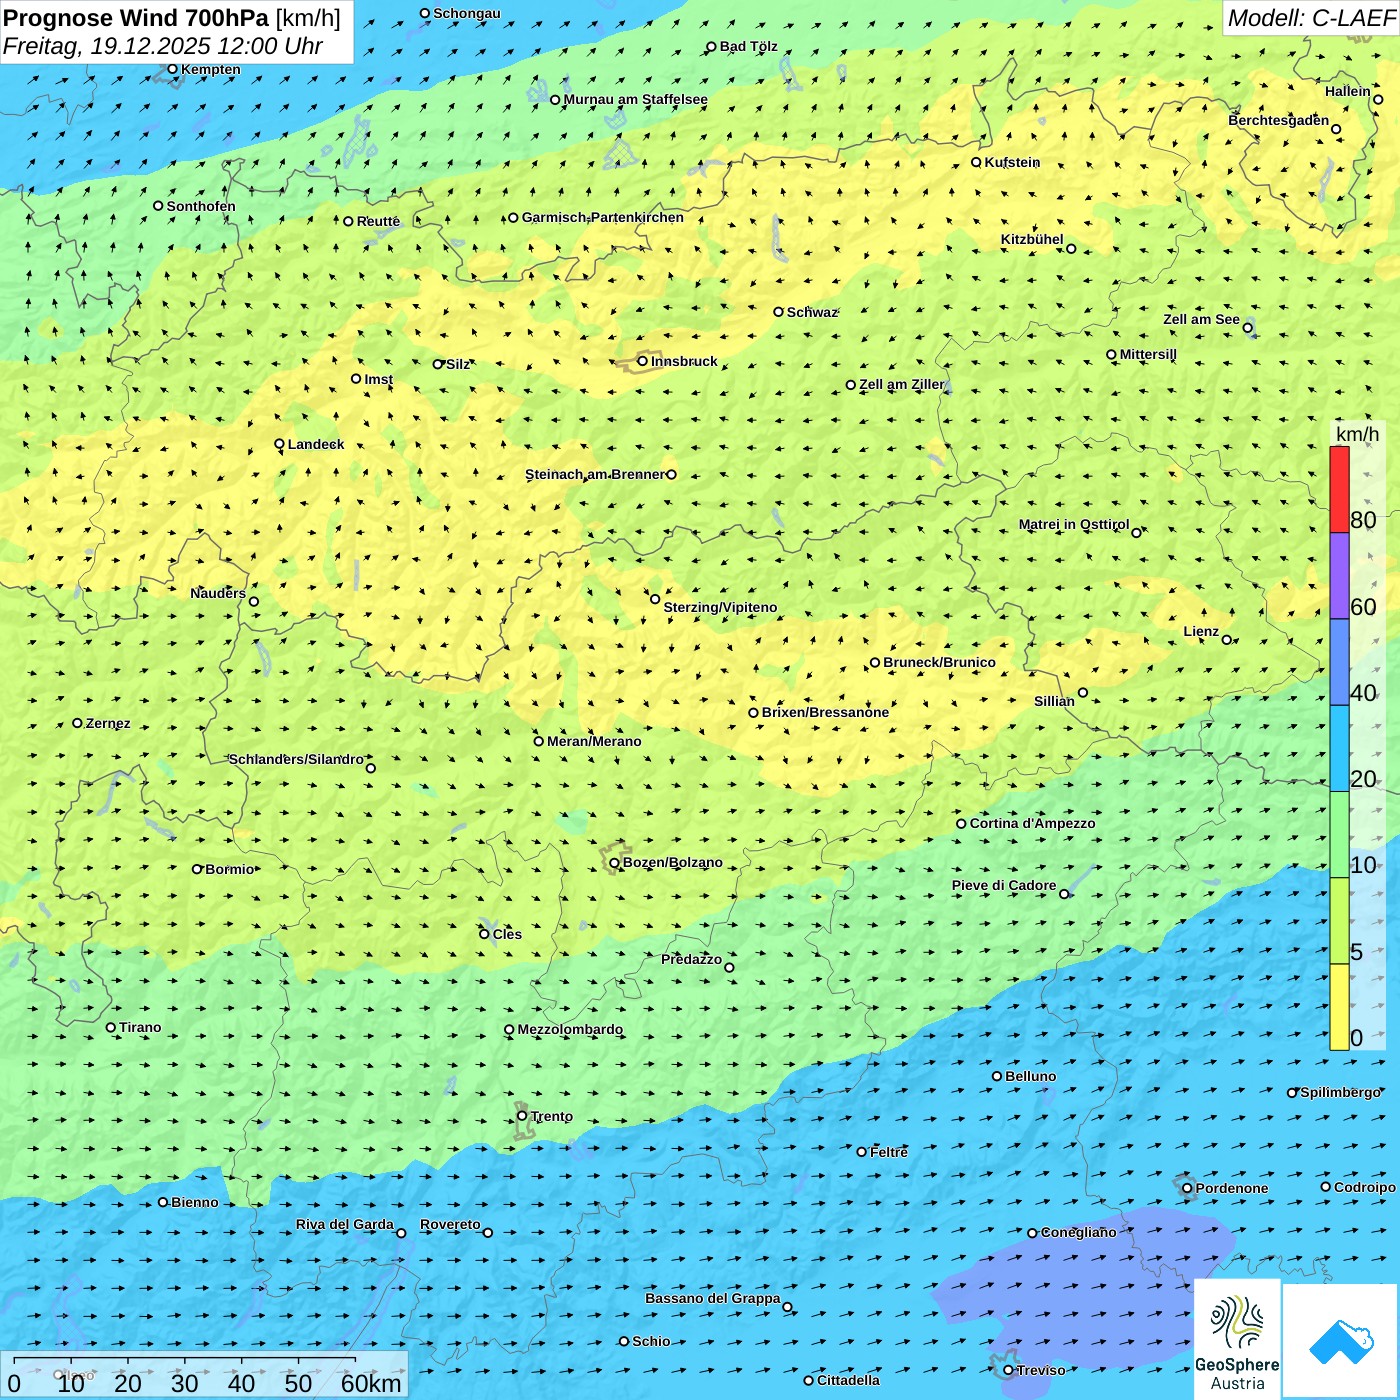Viewport: 1400px width, 1400px height.
Task: Click the '30' label on the distance scale bar
Action: 185,1383
